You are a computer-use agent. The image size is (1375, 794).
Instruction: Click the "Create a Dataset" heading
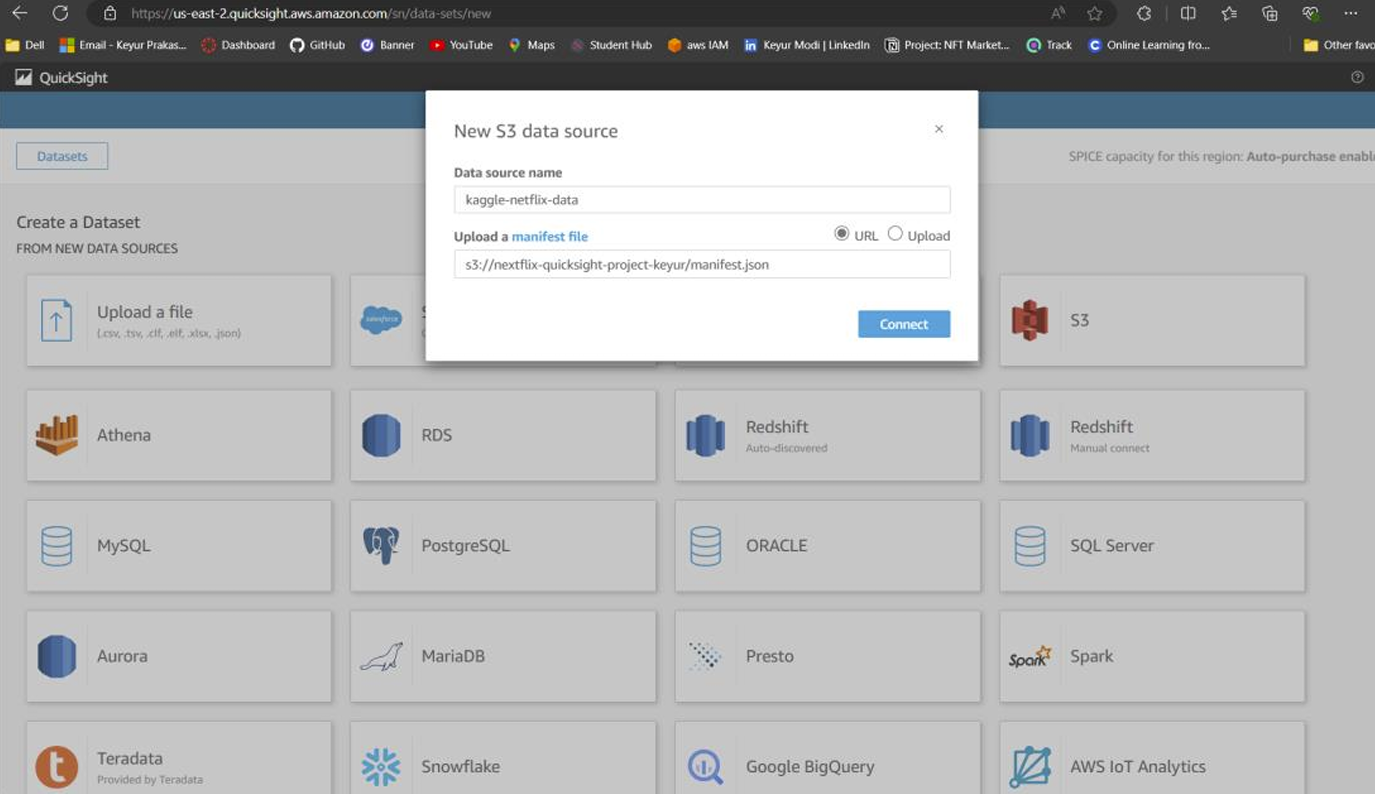(78, 222)
